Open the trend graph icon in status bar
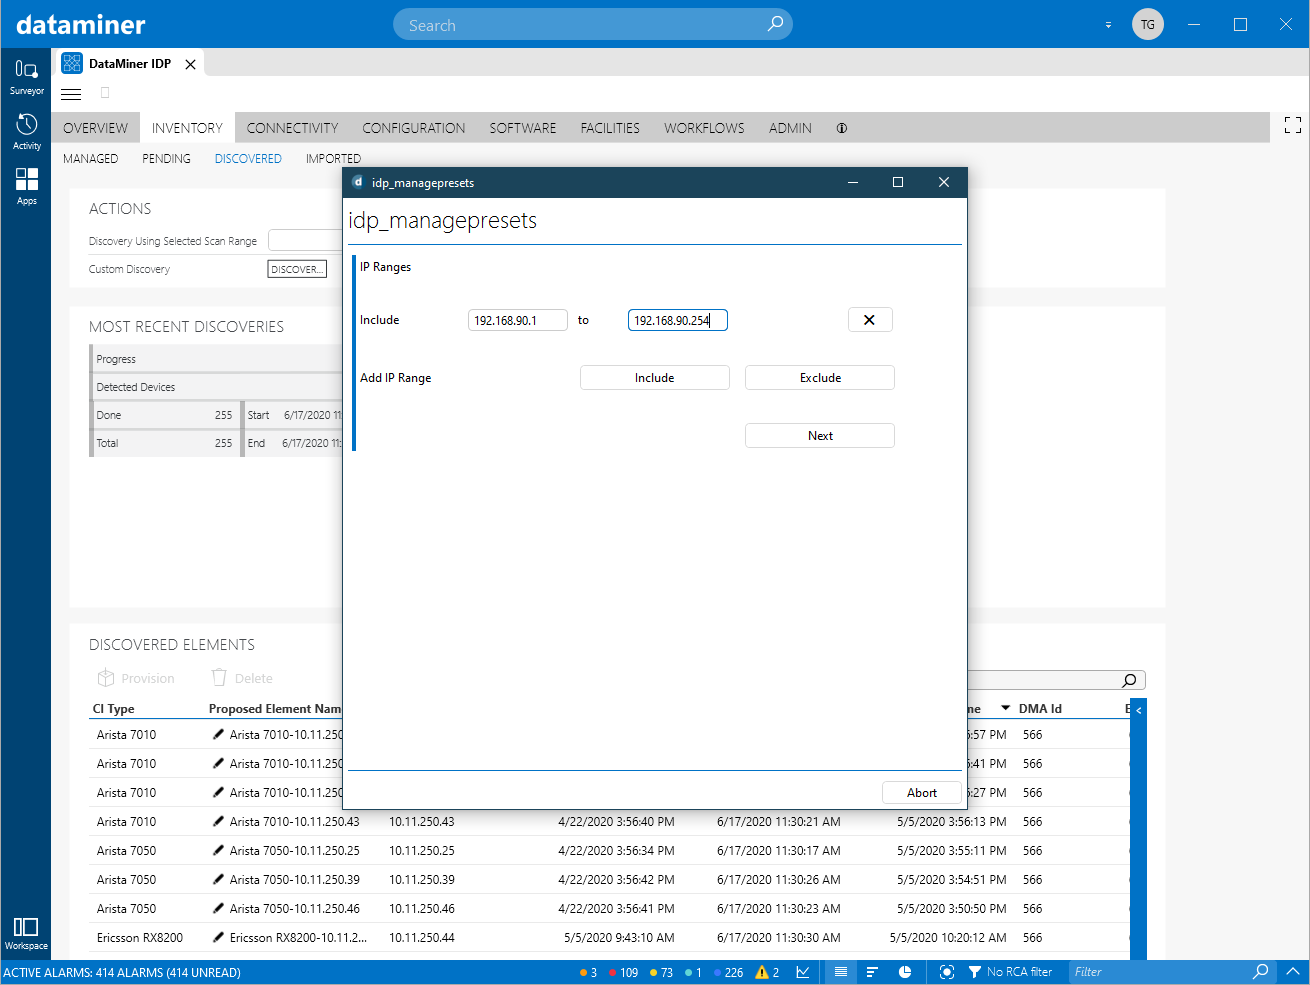This screenshot has height=985, width=1310. [803, 972]
